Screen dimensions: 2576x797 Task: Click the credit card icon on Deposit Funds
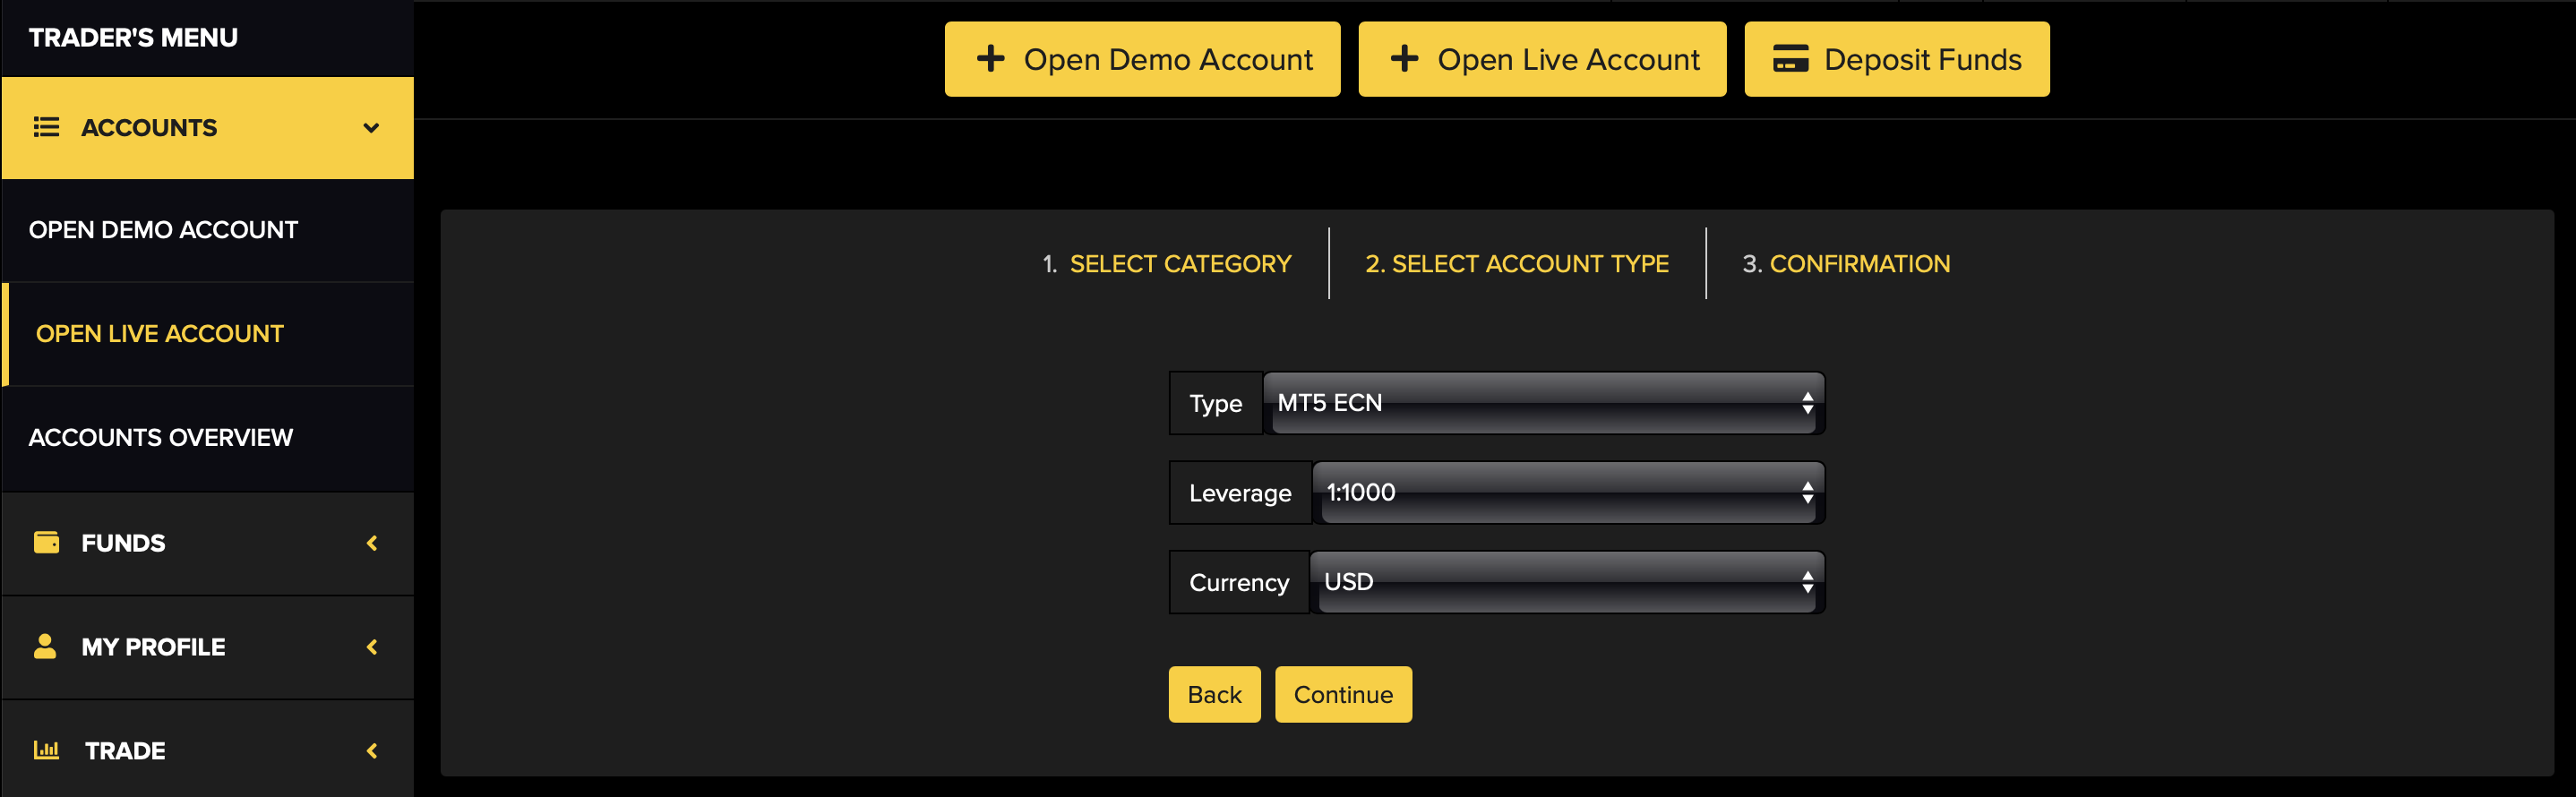tap(1790, 59)
